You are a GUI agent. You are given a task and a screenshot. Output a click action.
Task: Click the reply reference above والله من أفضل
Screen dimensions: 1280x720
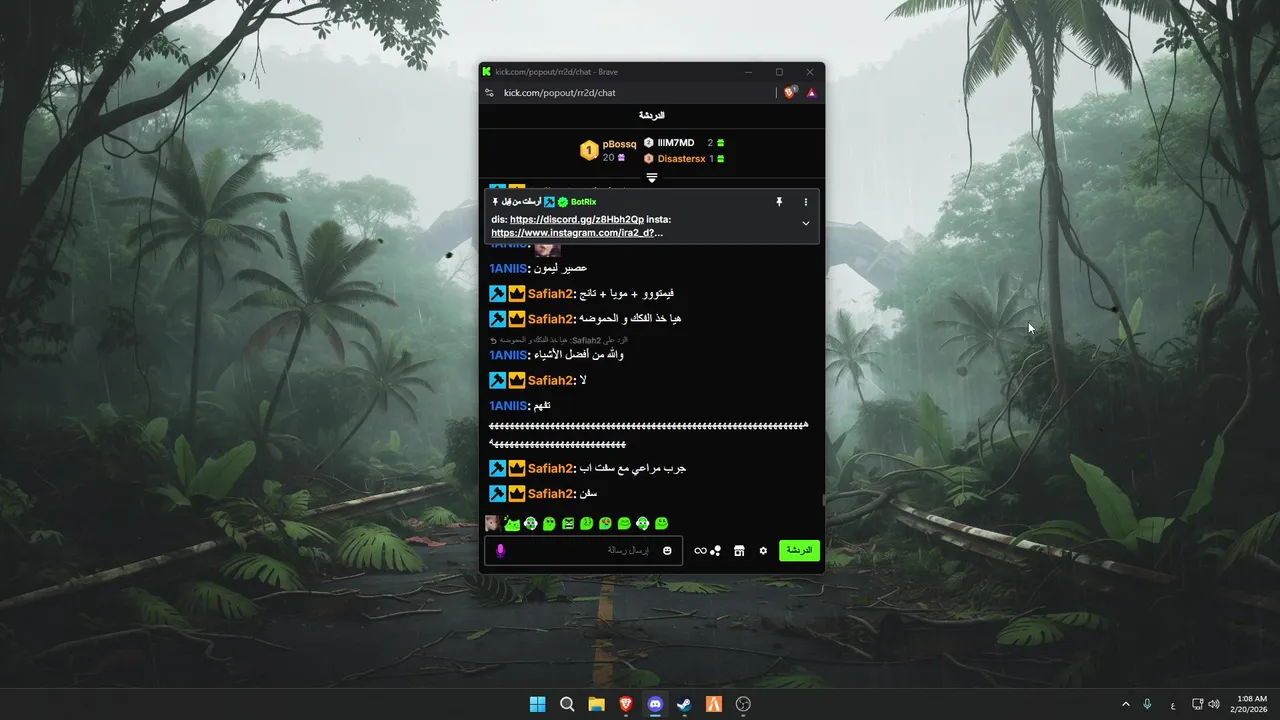558,341
